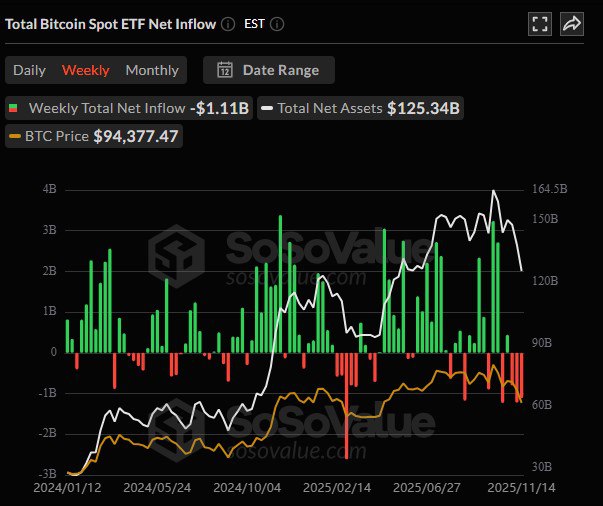This screenshot has width=603, height=506.
Task: Click the fullscreen expand icon
Action: [x=540, y=24]
